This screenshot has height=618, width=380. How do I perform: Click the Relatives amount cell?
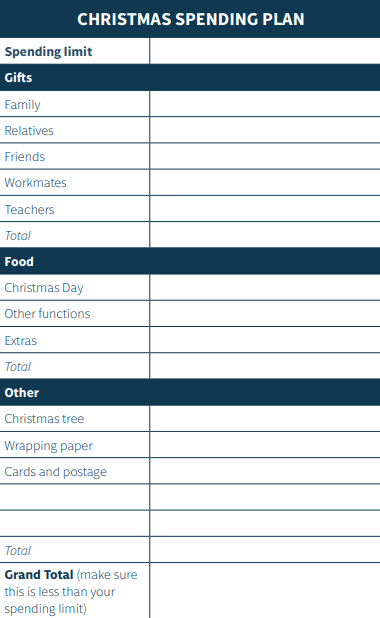(x=265, y=130)
